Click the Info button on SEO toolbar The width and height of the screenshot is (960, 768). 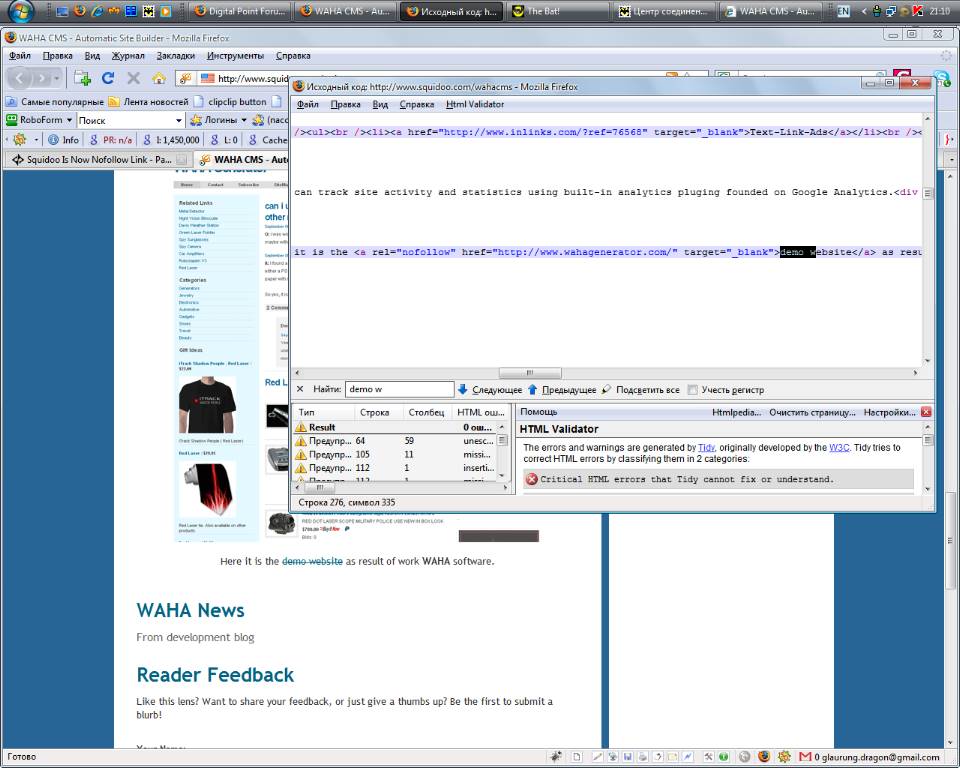(x=64, y=140)
